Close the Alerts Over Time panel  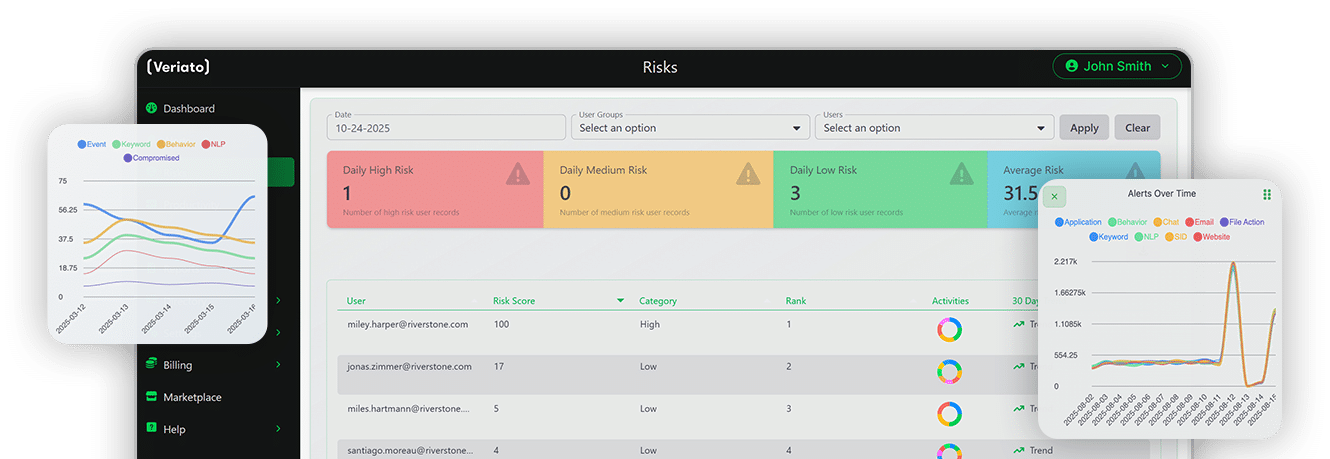tap(1054, 197)
